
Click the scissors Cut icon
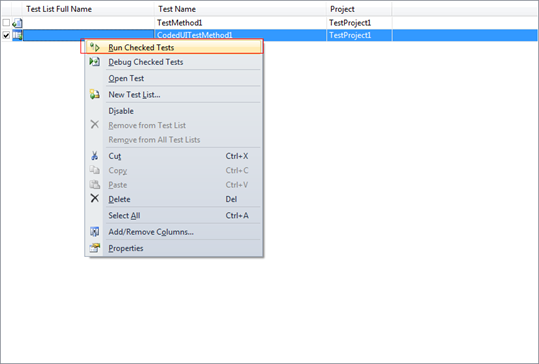pos(95,156)
